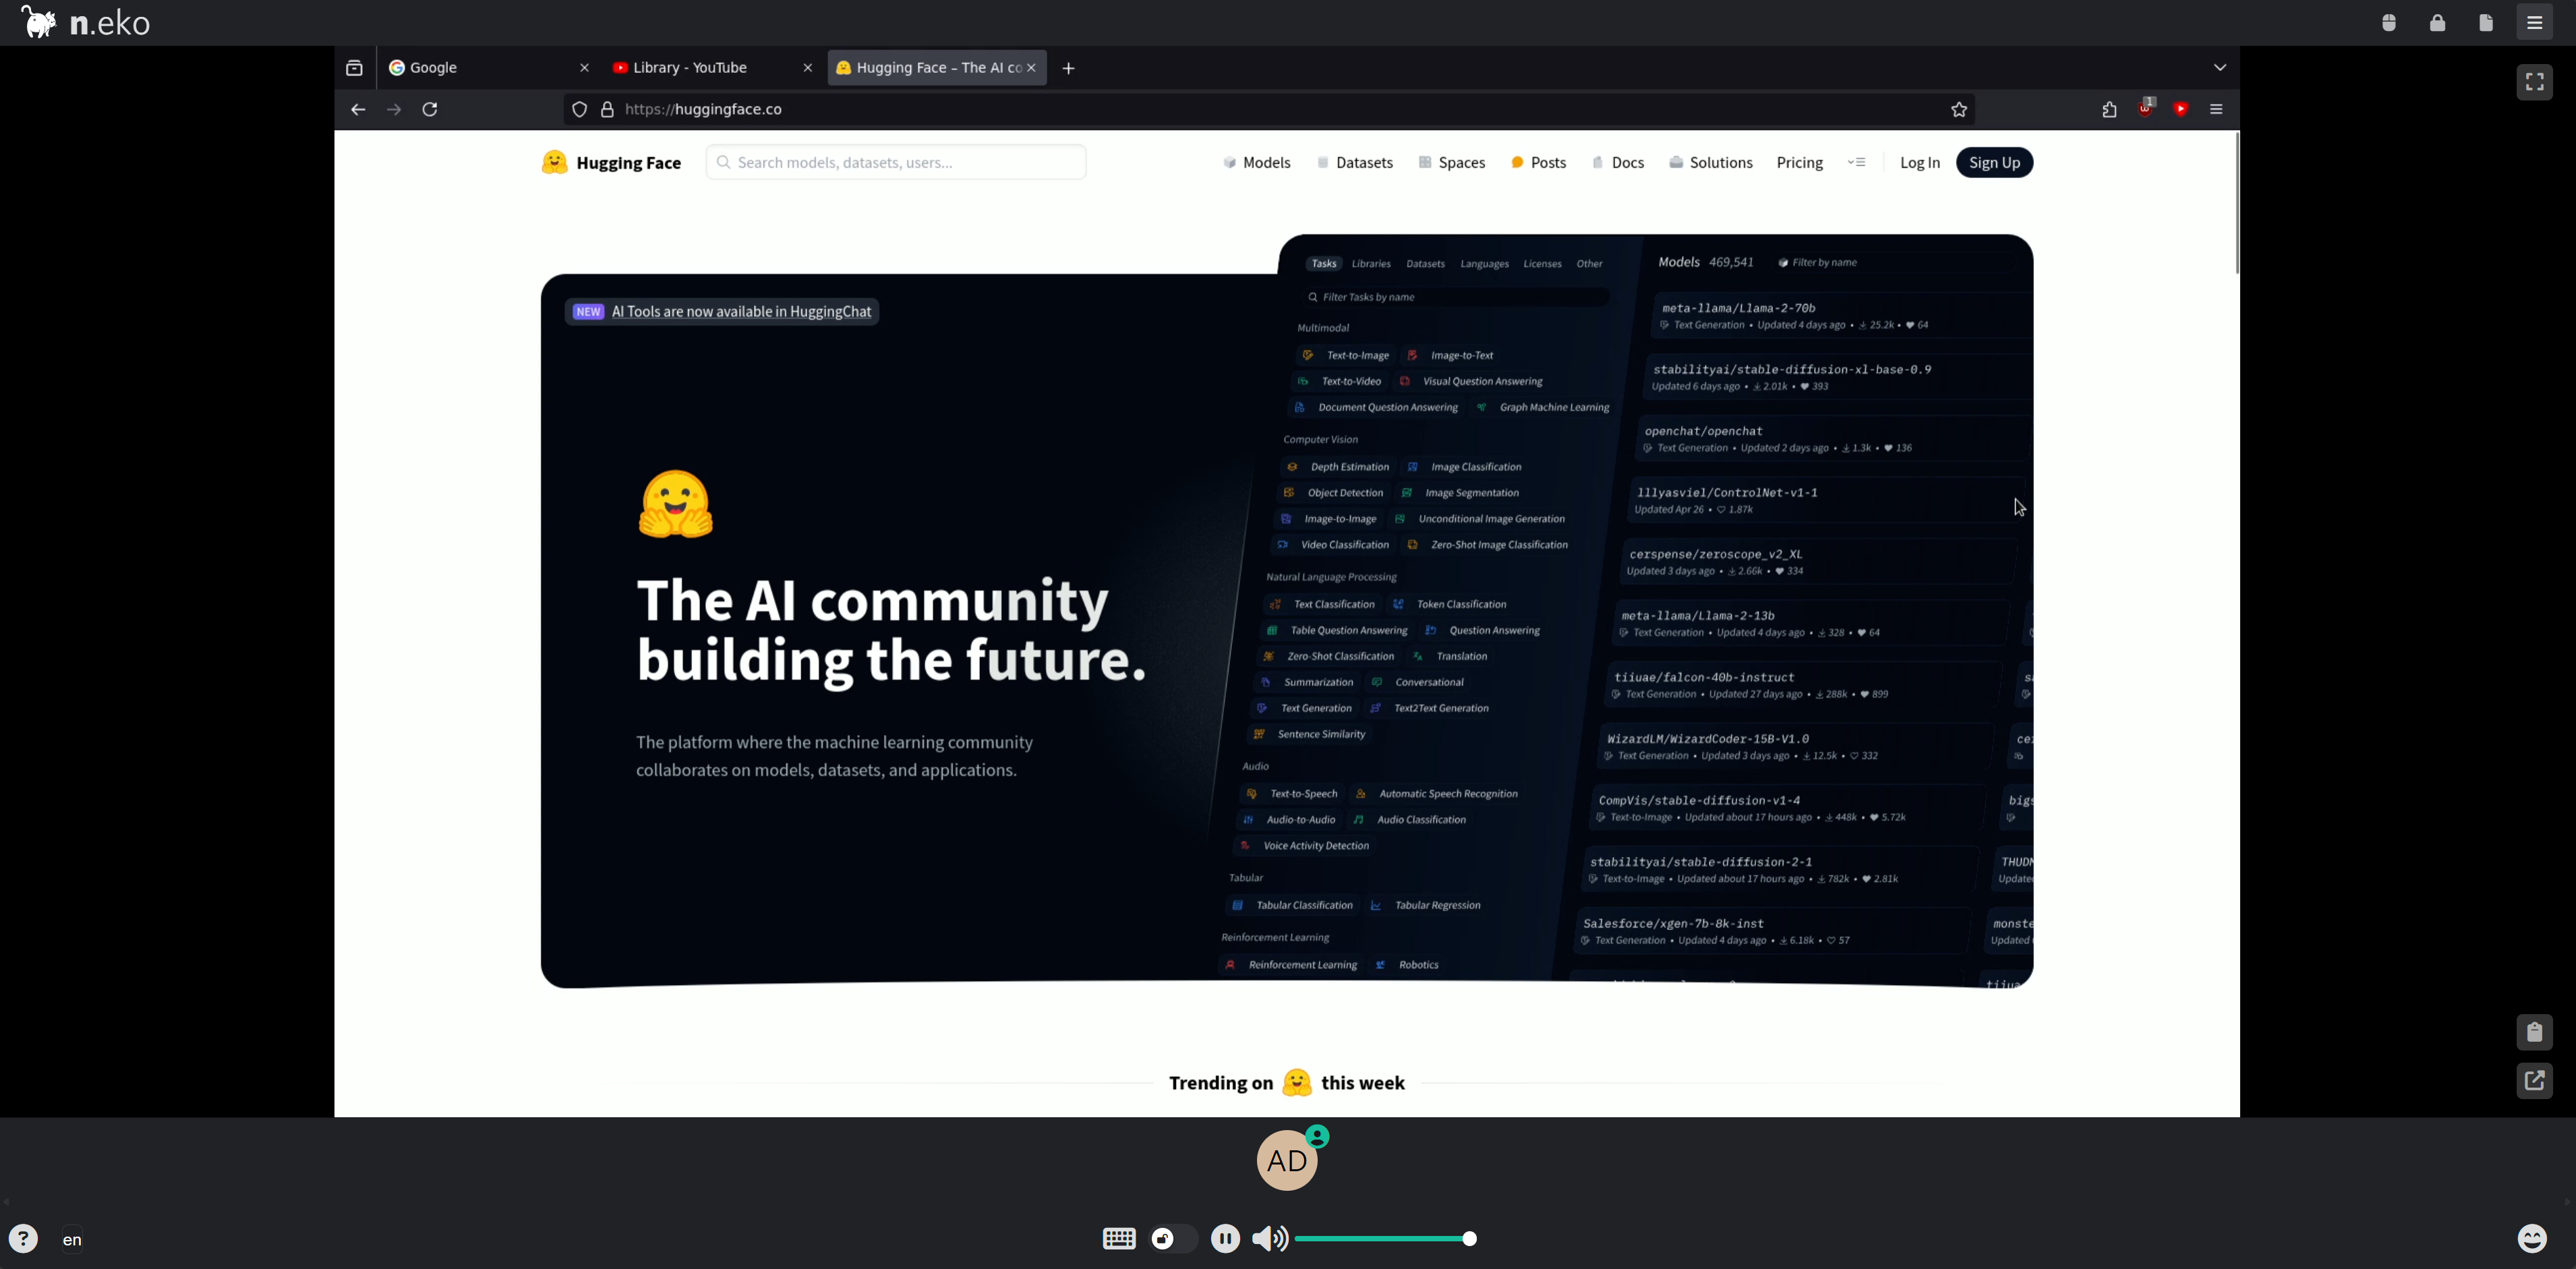Open a new browser tab
The height and width of the screenshot is (1269, 2576).
pos(1069,68)
